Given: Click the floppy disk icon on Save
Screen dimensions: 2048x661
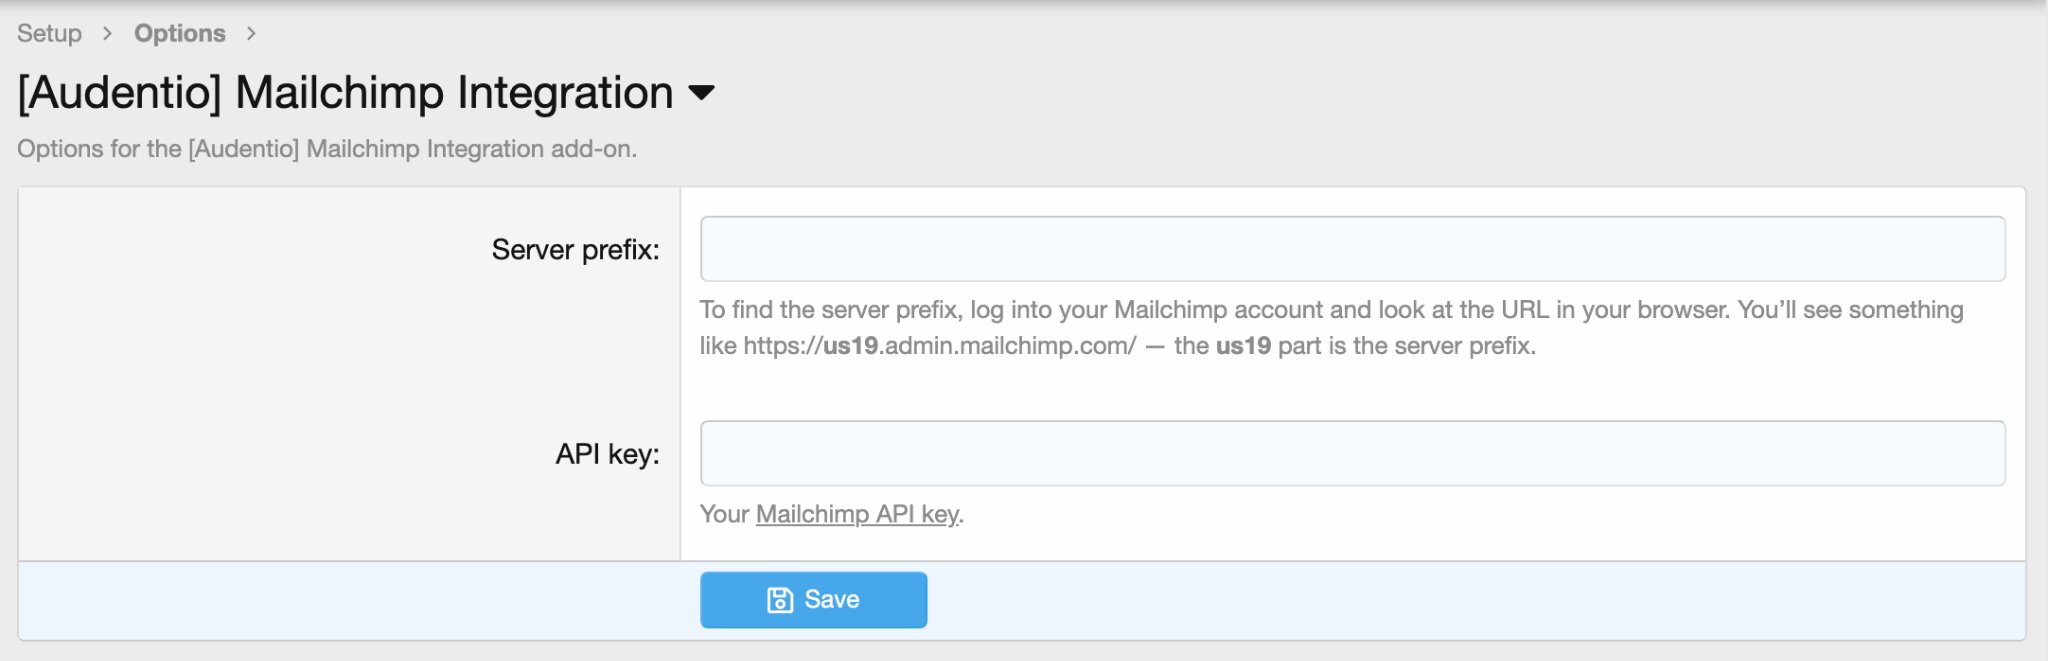Looking at the screenshot, I should click(x=779, y=600).
